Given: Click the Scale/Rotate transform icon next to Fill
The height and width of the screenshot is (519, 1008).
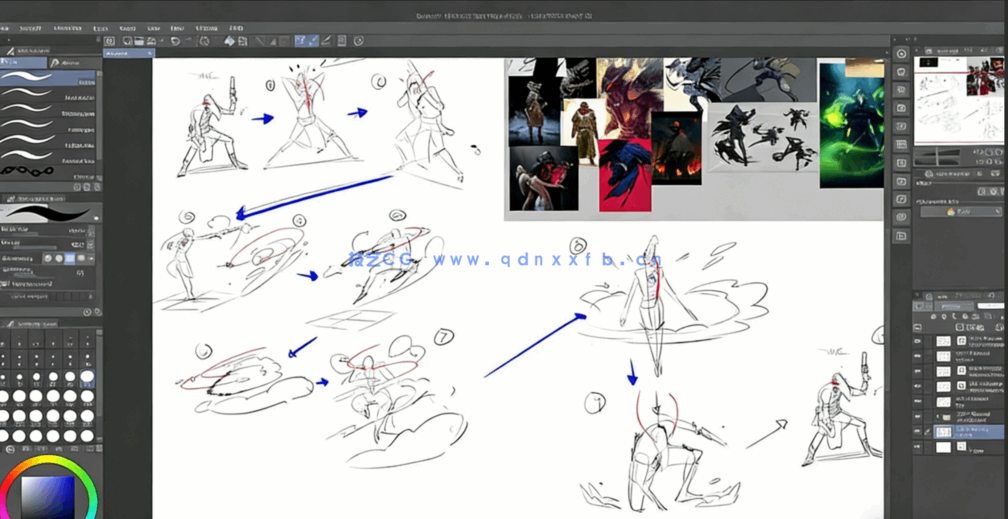Looking at the screenshot, I should (242, 41).
